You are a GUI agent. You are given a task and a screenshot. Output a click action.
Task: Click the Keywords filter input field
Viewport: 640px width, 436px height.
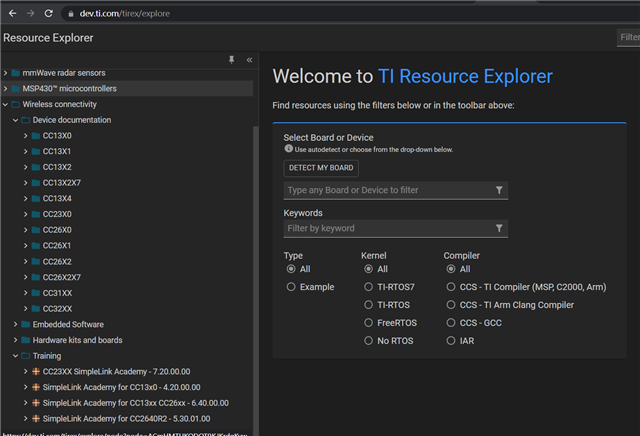[x=386, y=229]
